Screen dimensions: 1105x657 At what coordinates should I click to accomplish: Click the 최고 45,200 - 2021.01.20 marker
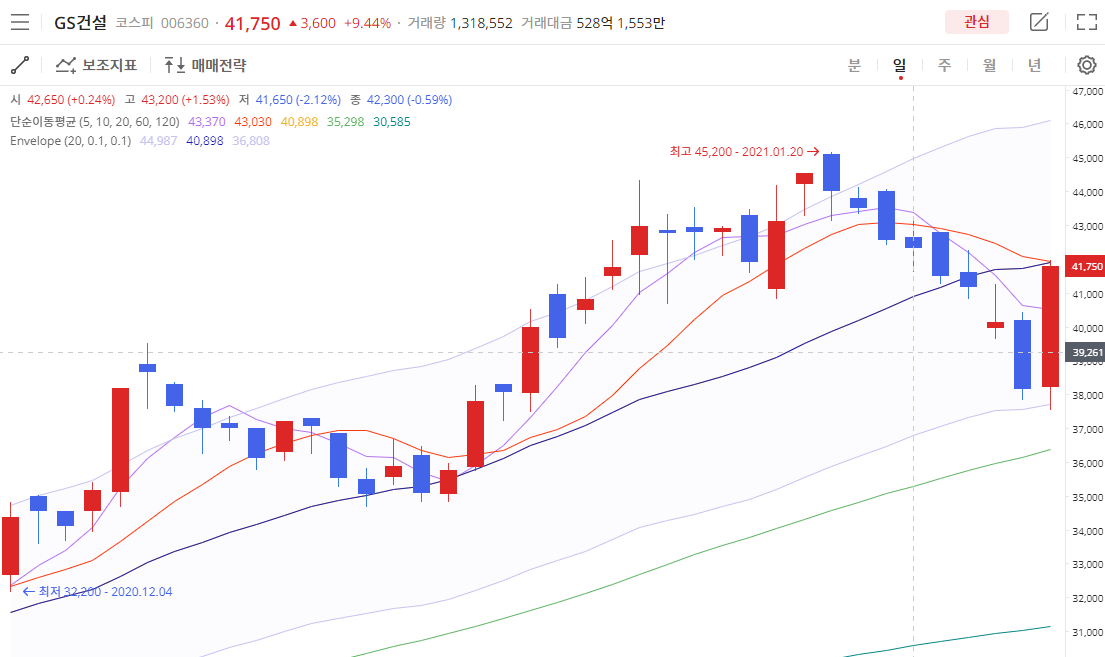(744, 152)
